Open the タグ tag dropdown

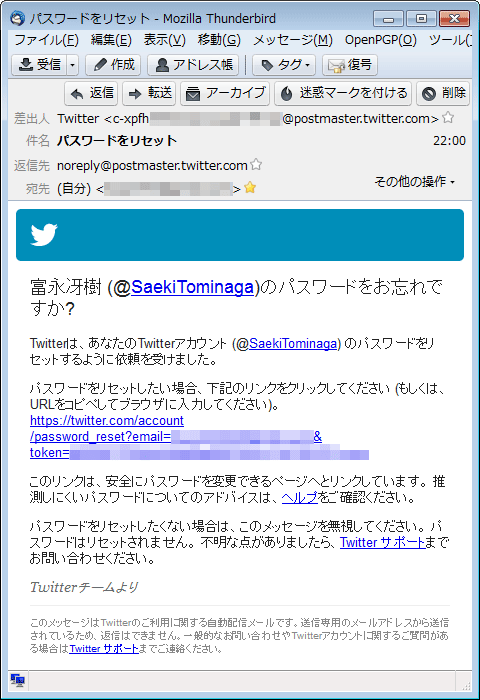point(284,65)
